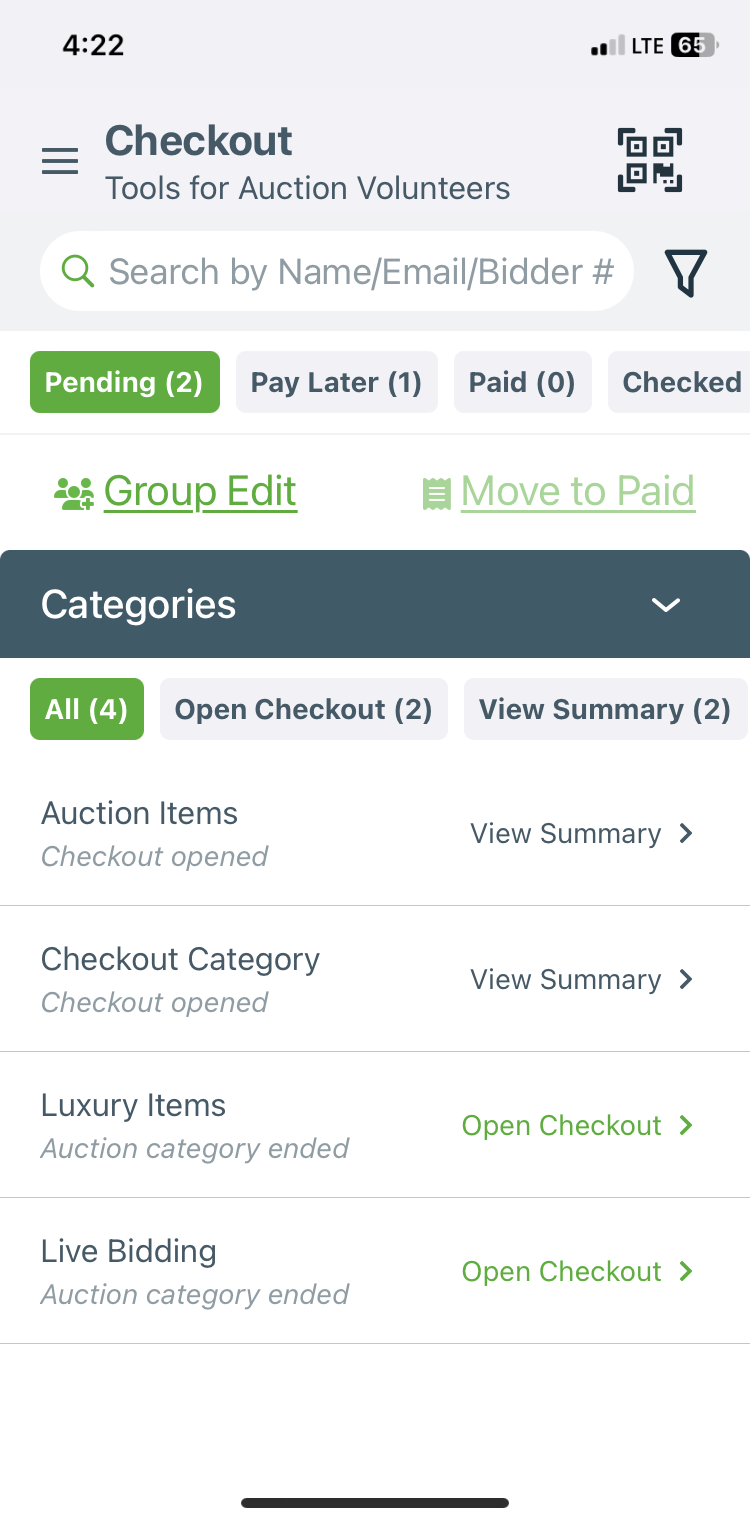Focus the Search by Name/Email/Bidder field

click(337, 271)
